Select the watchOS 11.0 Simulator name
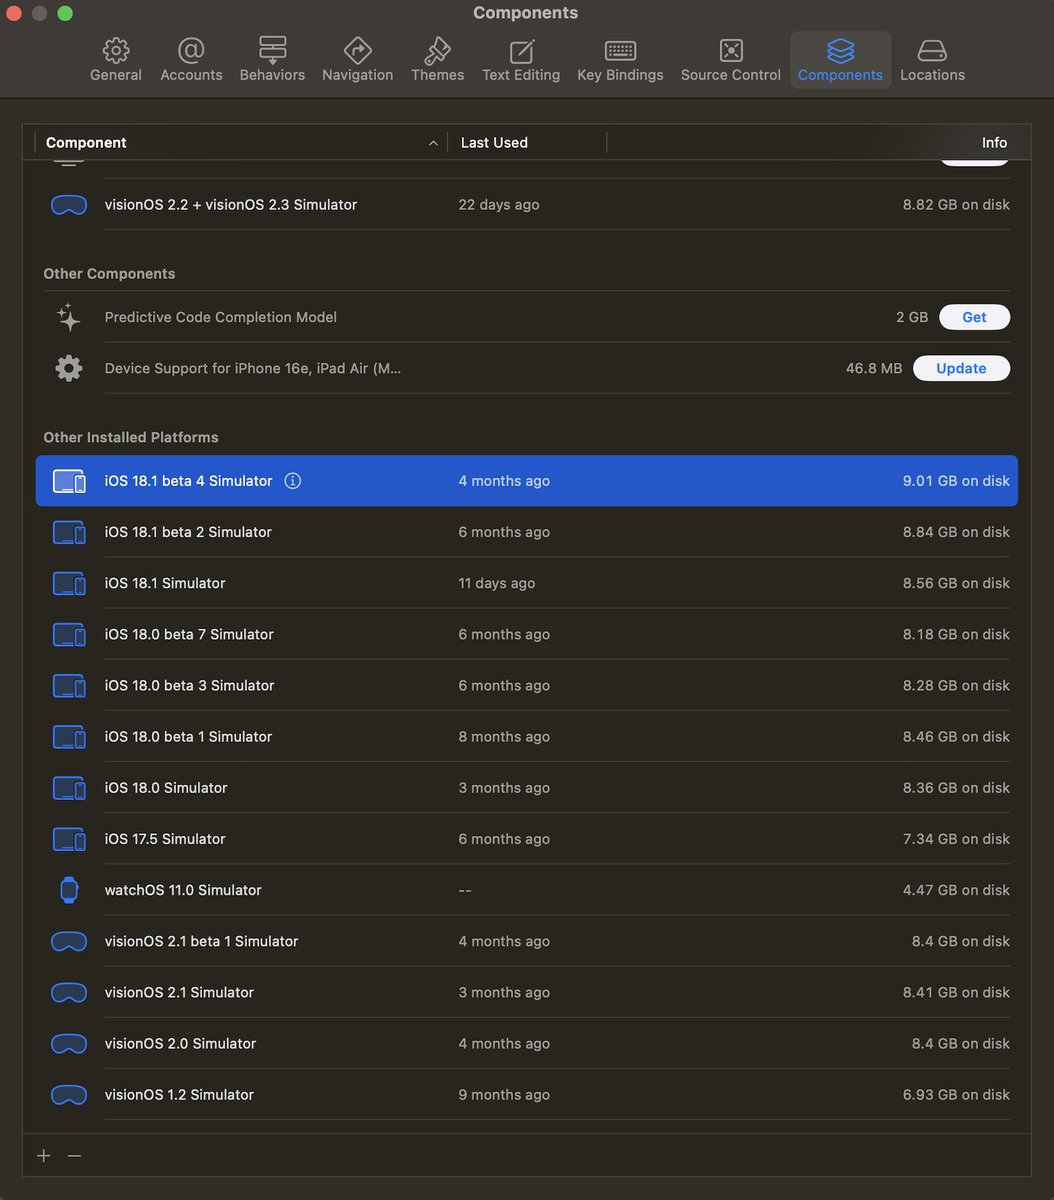 183,890
